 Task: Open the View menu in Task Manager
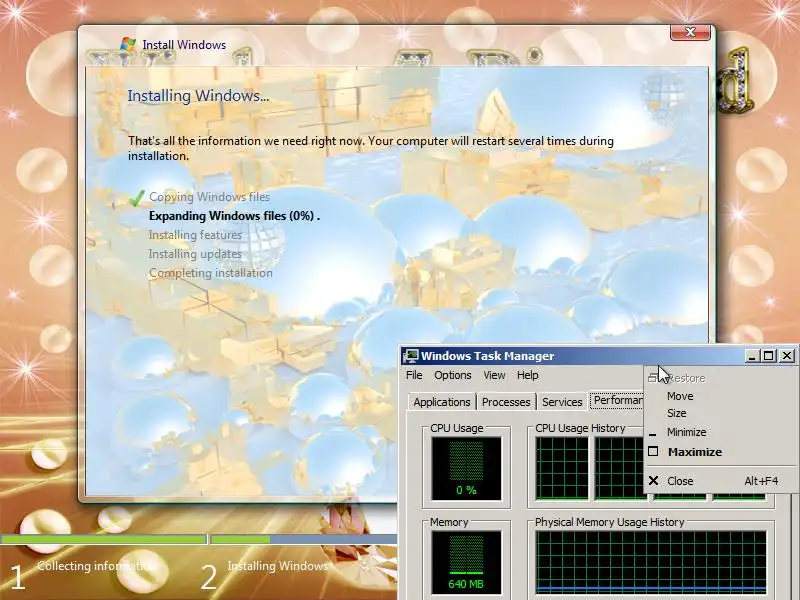(x=494, y=375)
